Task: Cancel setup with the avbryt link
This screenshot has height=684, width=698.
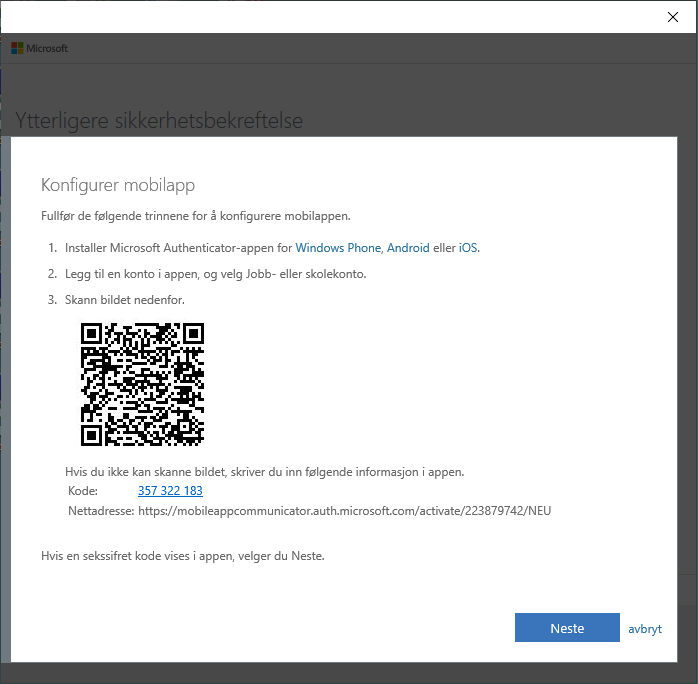Action: pyautogui.click(x=645, y=629)
